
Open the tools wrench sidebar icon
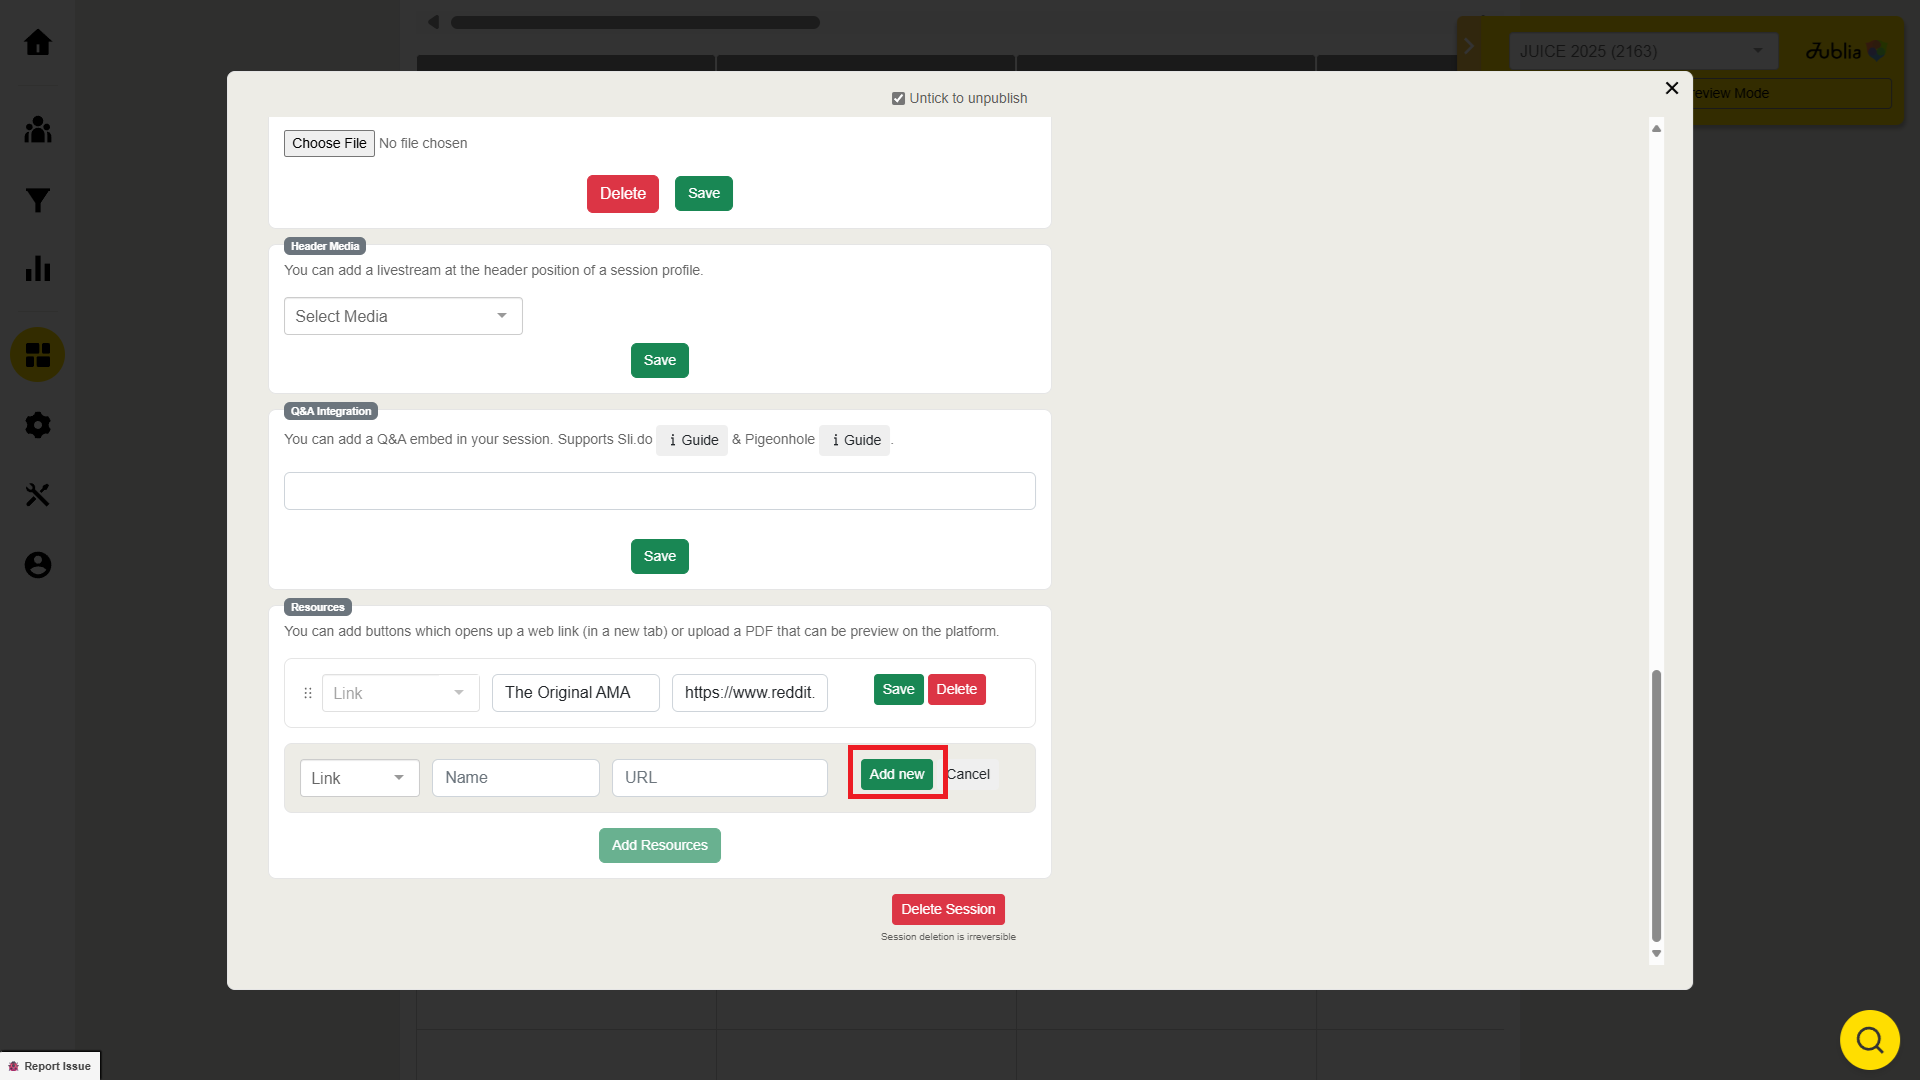pos(38,495)
